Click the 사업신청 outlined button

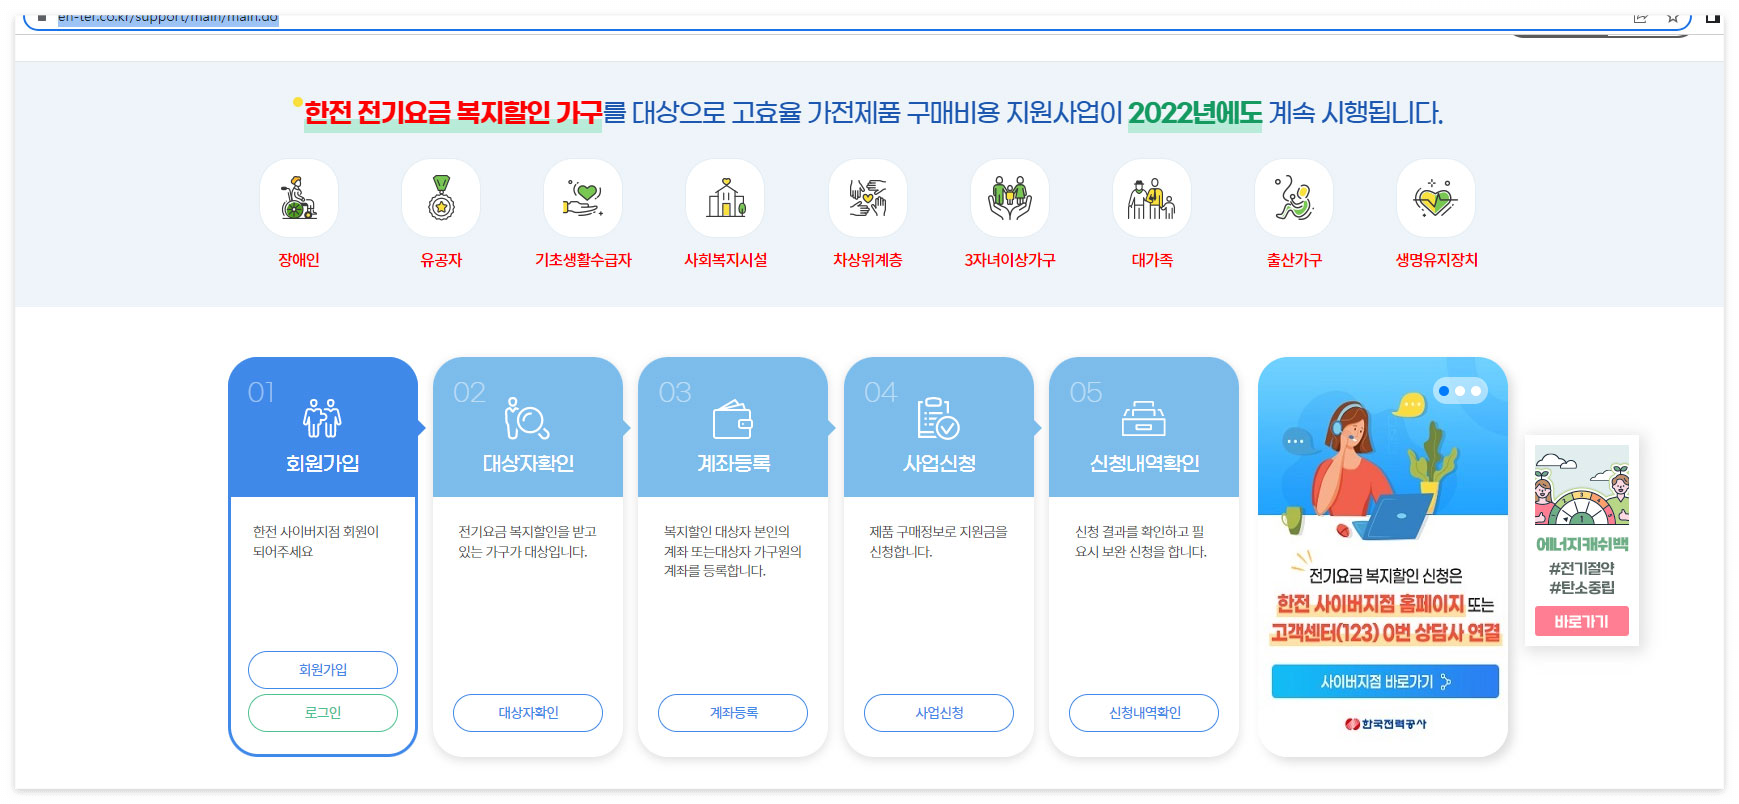click(939, 713)
